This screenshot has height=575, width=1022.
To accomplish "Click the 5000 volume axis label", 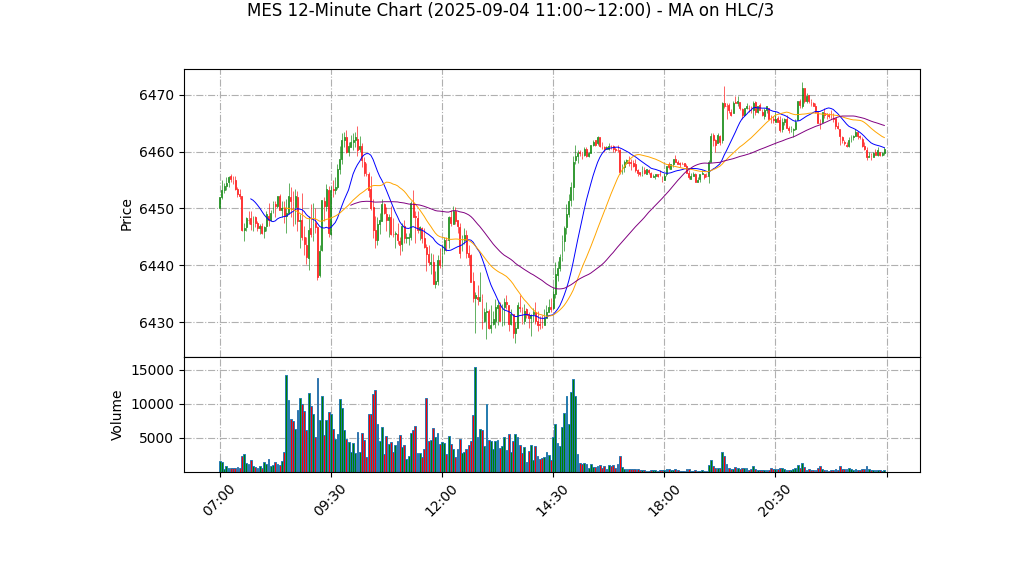I will pos(156,439).
